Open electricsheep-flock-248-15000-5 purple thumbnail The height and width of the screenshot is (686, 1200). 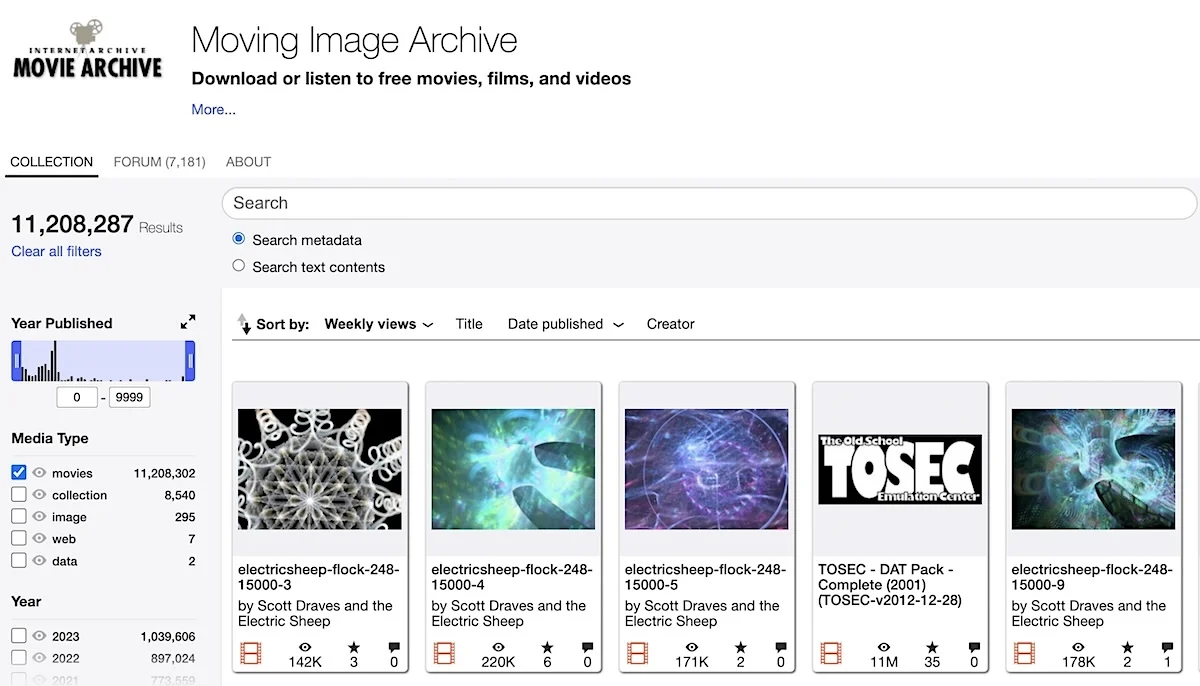707,469
